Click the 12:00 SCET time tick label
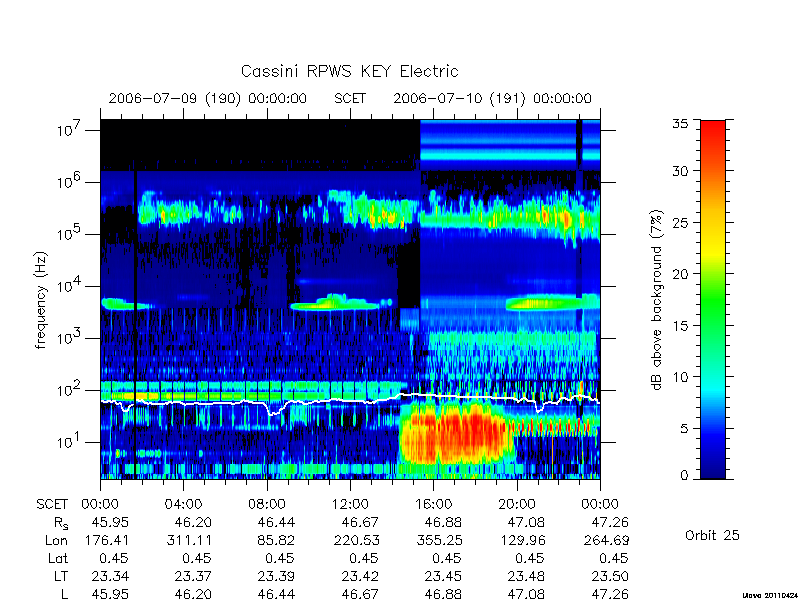This screenshot has width=800, height=600. click(x=350, y=505)
